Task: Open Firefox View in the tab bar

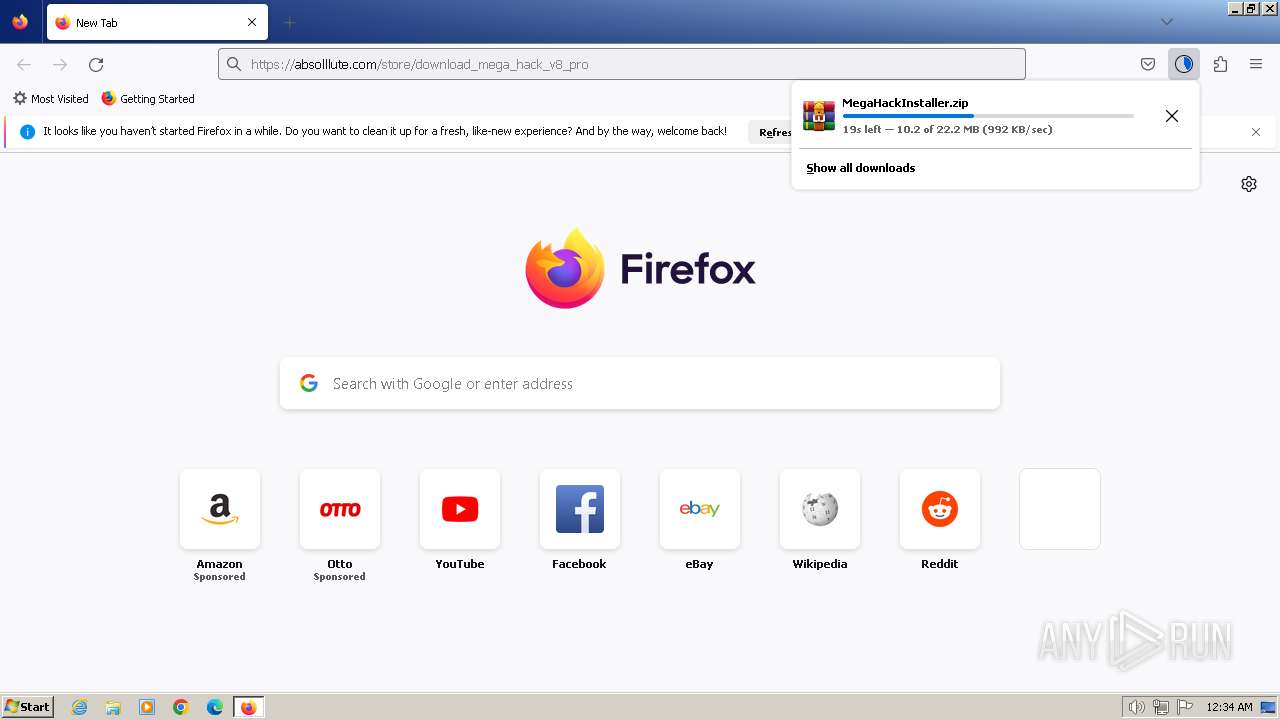Action: tap(20, 22)
